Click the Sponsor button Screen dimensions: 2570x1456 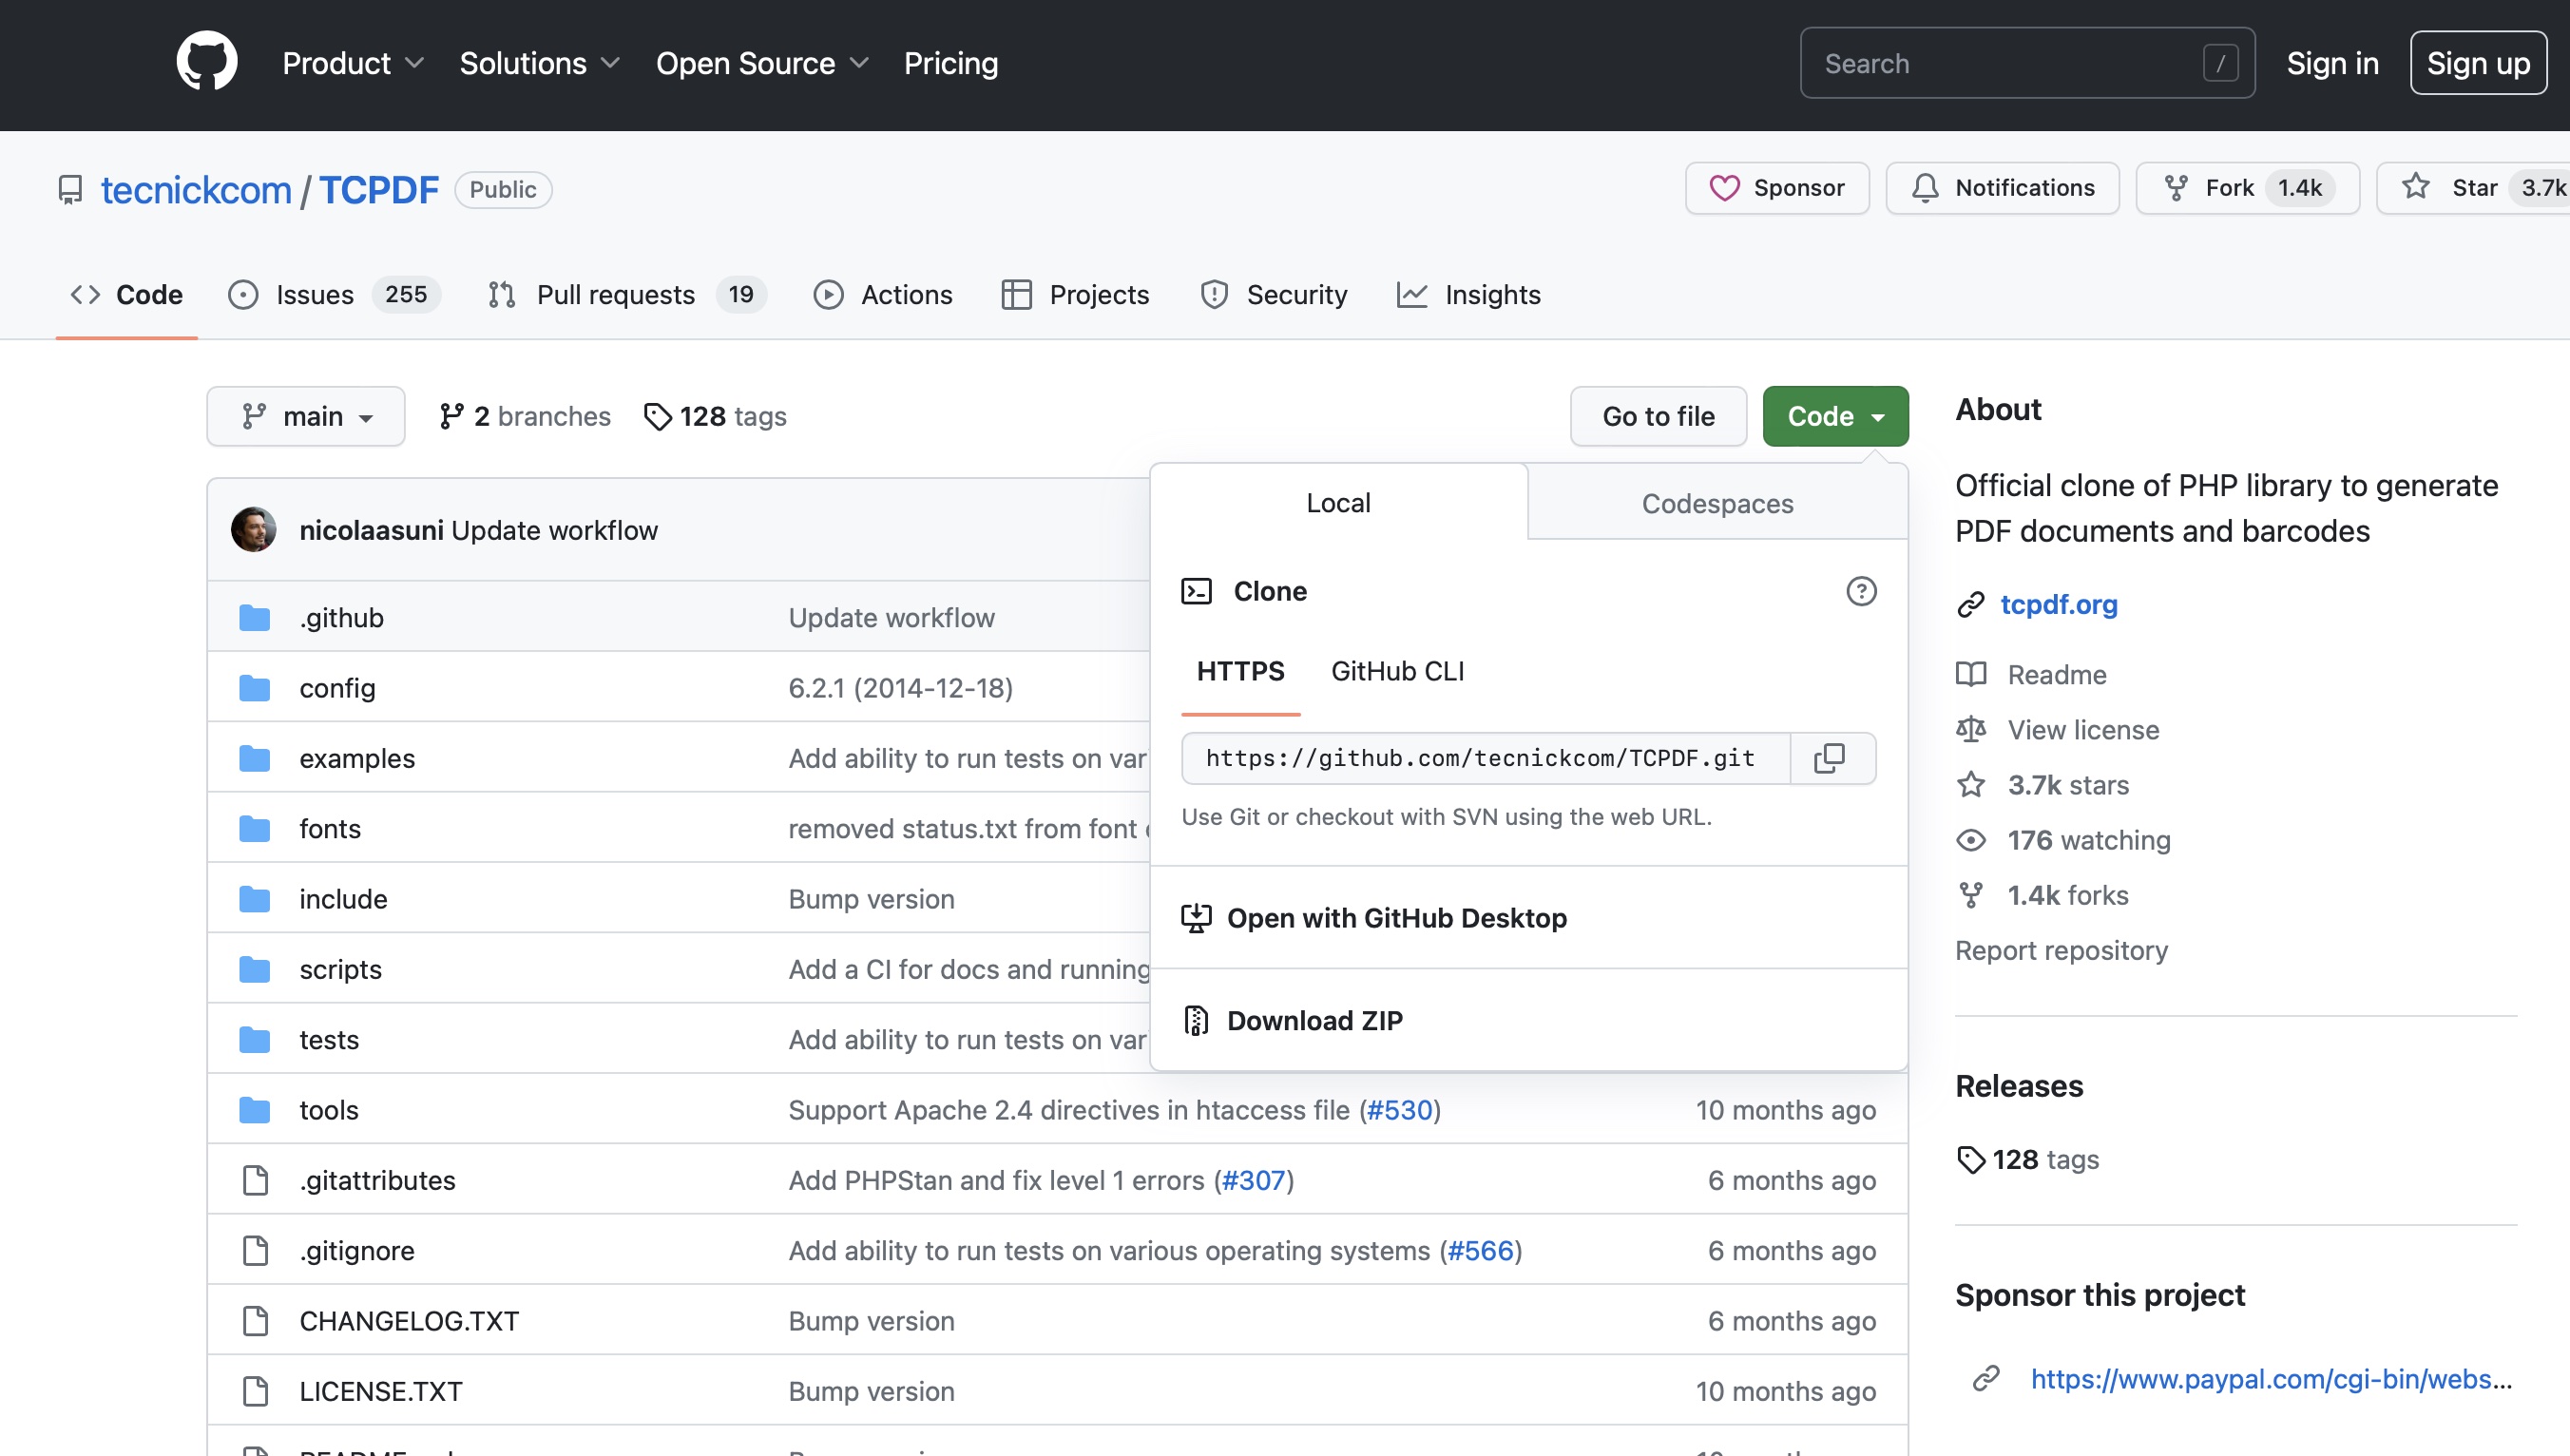click(1777, 188)
